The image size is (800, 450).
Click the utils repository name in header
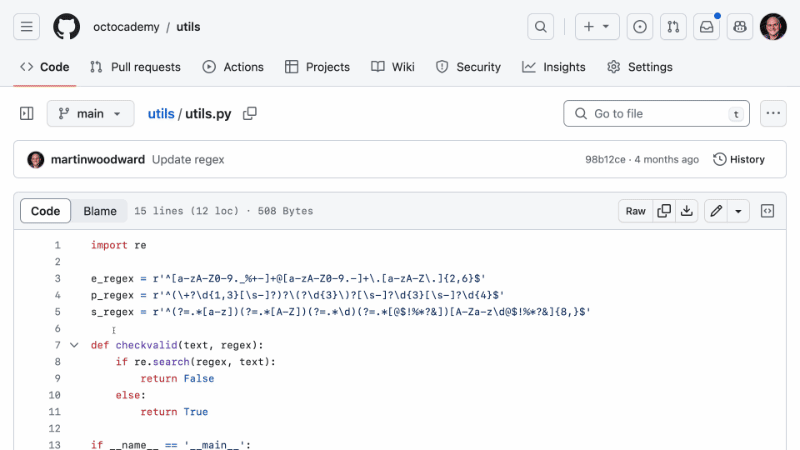[x=188, y=27]
